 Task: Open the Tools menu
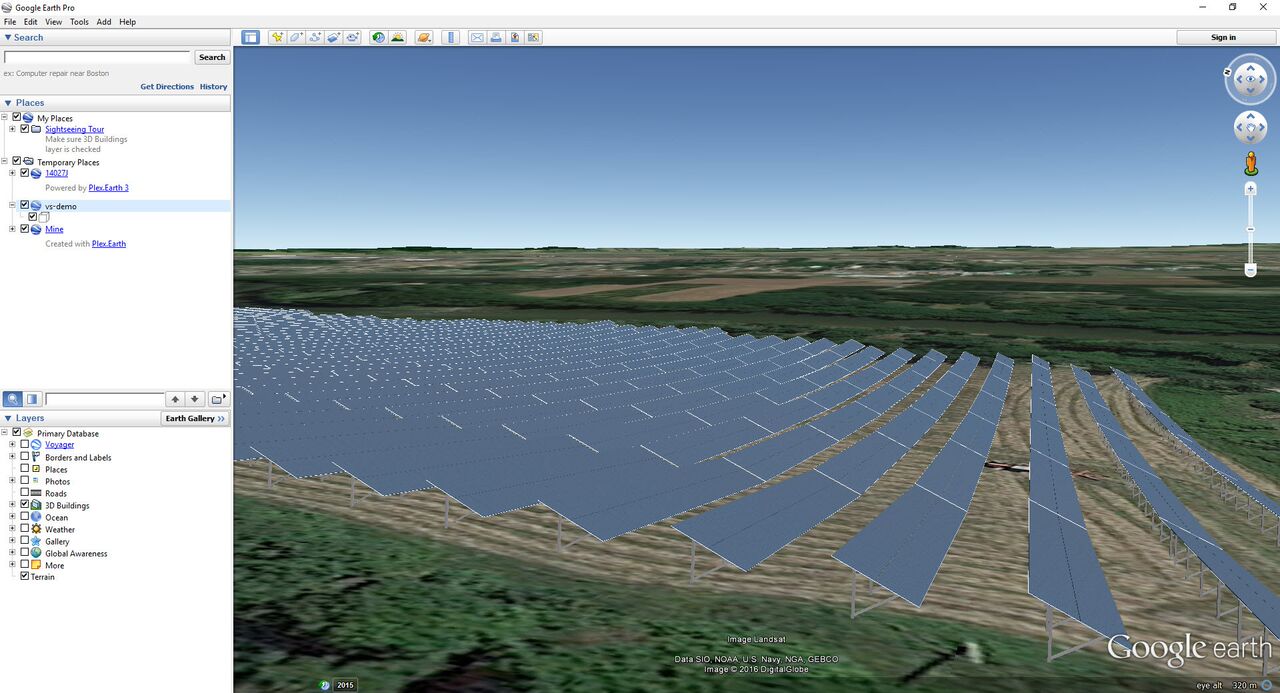coord(79,22)
